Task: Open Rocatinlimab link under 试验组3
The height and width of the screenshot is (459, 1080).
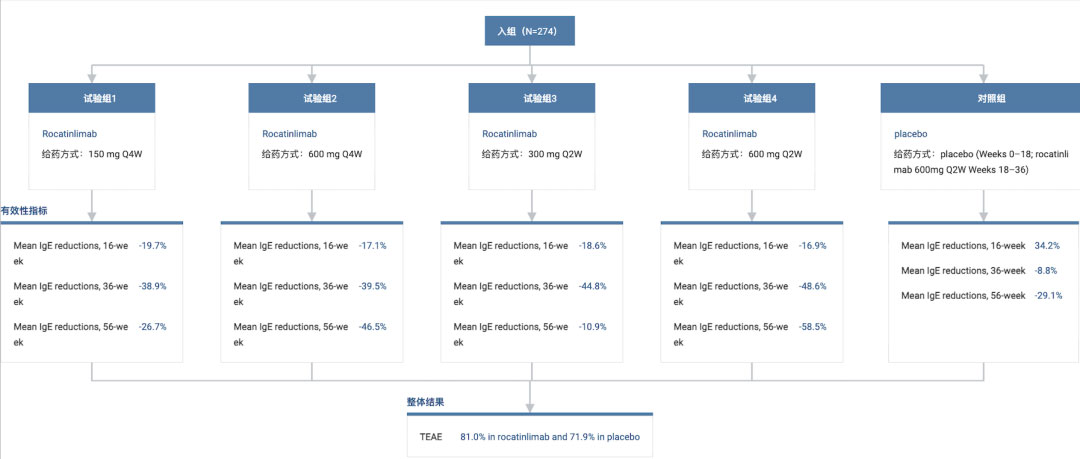Action: pos(509,134)
